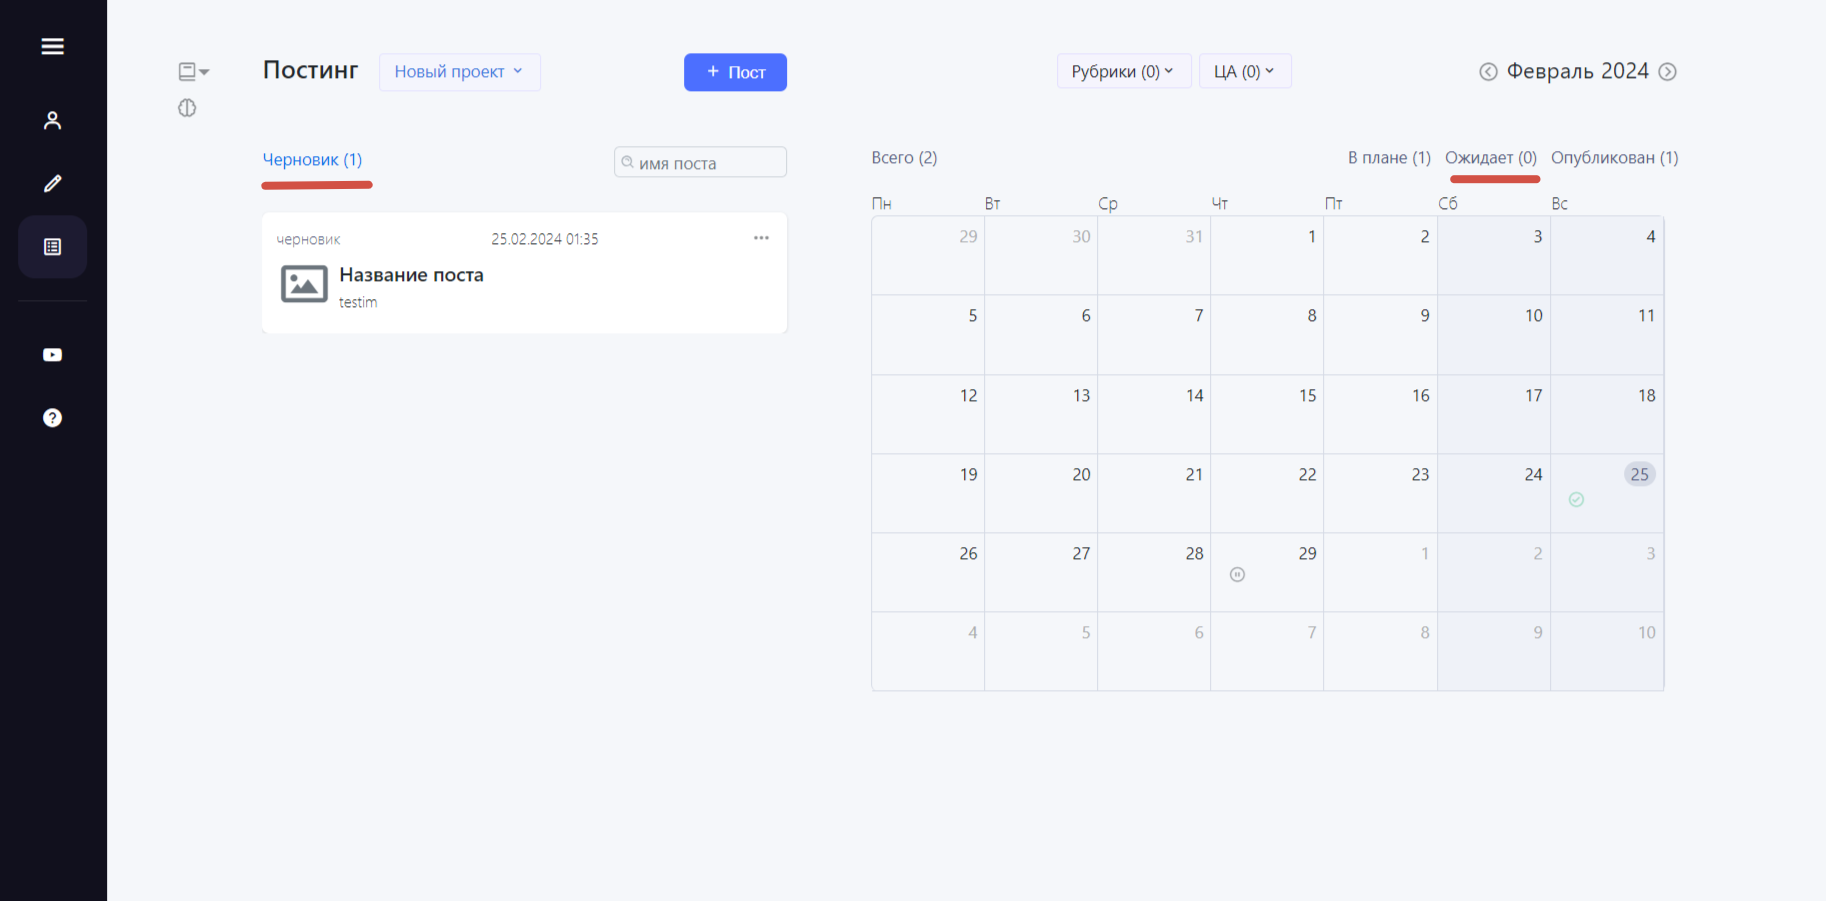Expand the Новый проект project dropdown
The width and height of the screenshot is (1826, 901).
[459, 72]
